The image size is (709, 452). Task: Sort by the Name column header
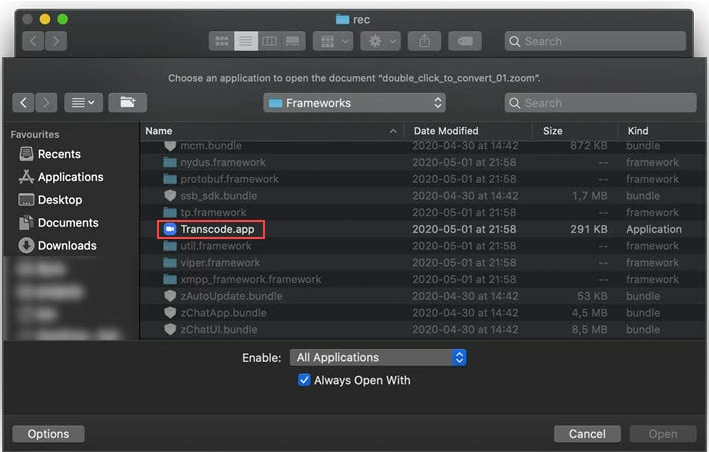pyautogui.click(x=271, y=131)
